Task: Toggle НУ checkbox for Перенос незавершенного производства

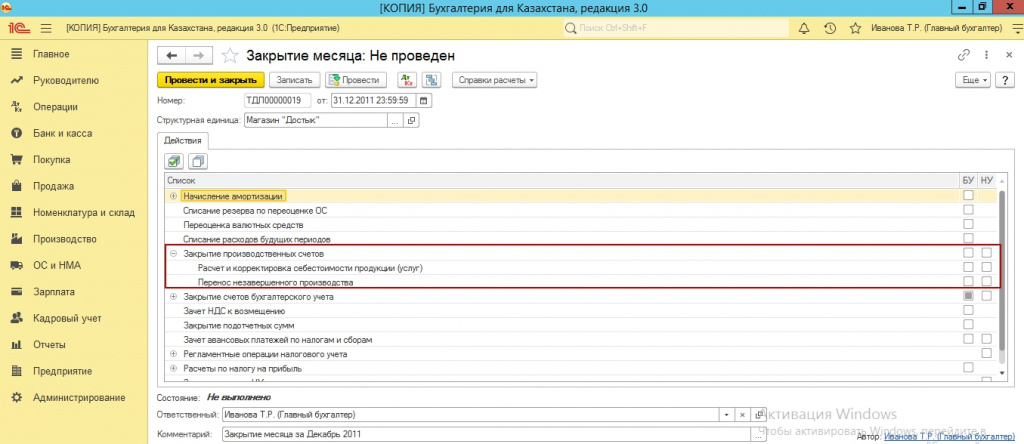Action: click(x=987, y=281)
